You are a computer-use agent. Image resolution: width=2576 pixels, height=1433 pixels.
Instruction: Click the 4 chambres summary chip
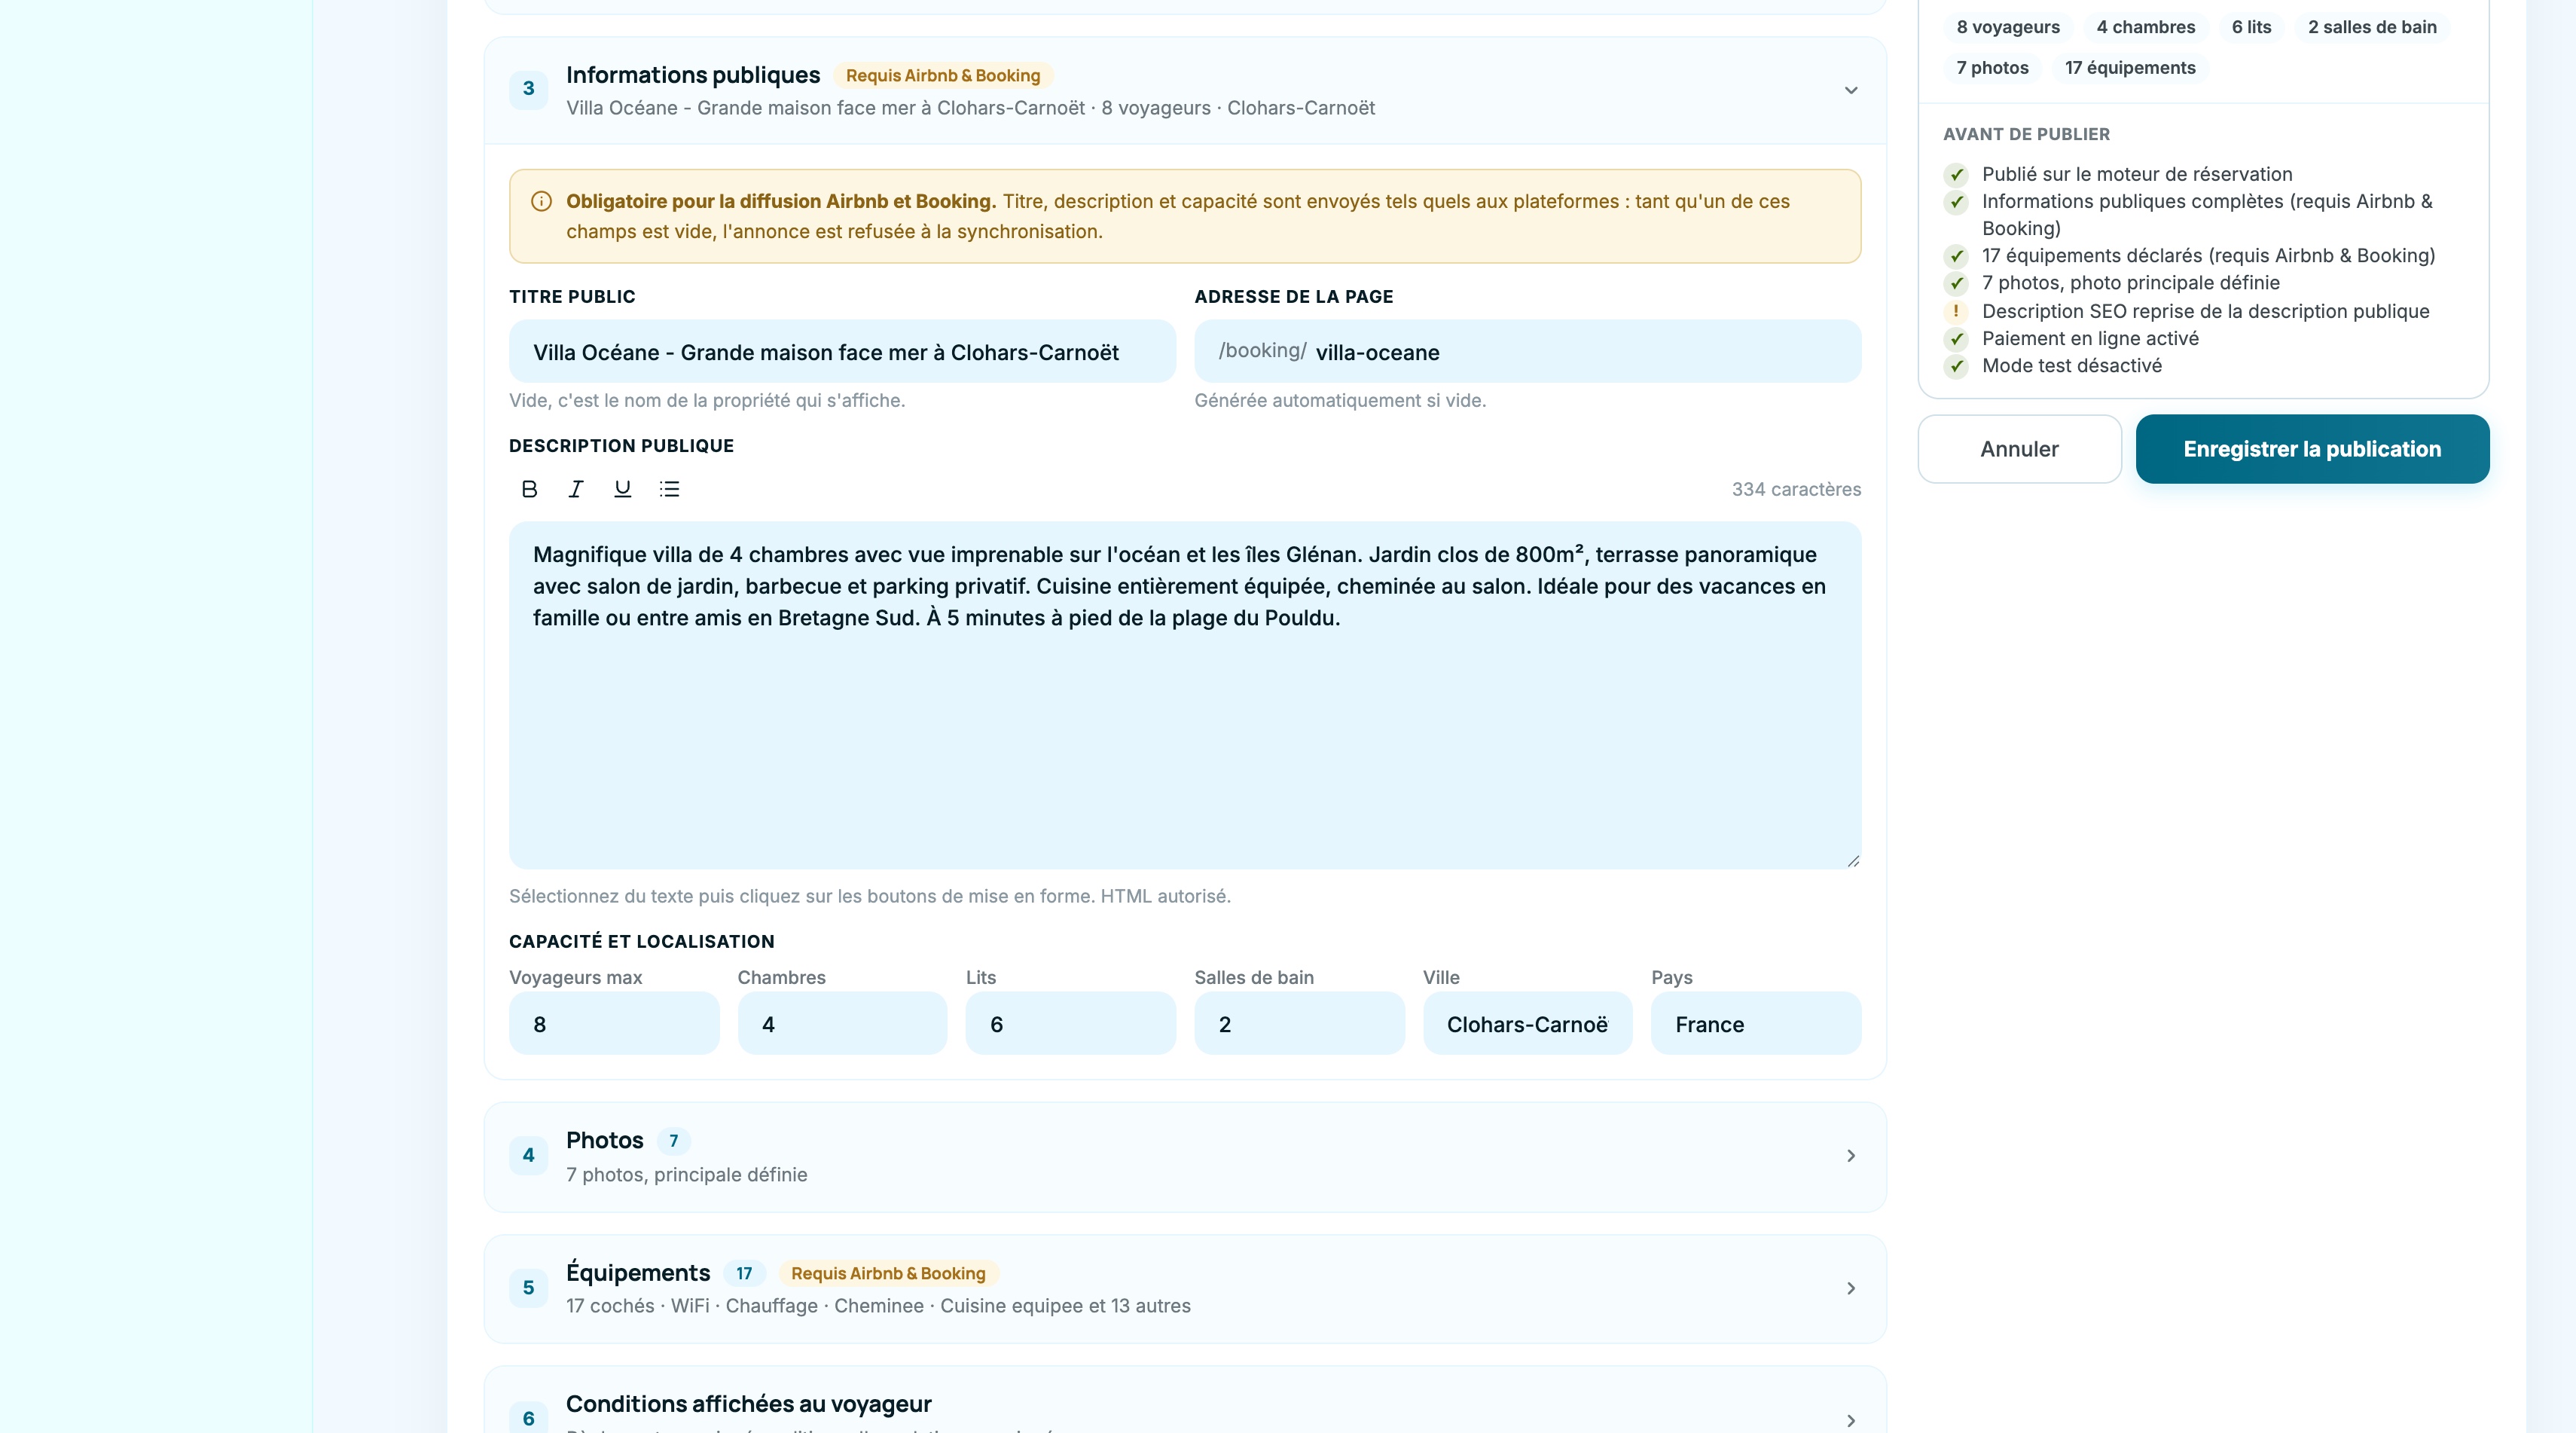pyautogui.click(x=2146, y=27)
